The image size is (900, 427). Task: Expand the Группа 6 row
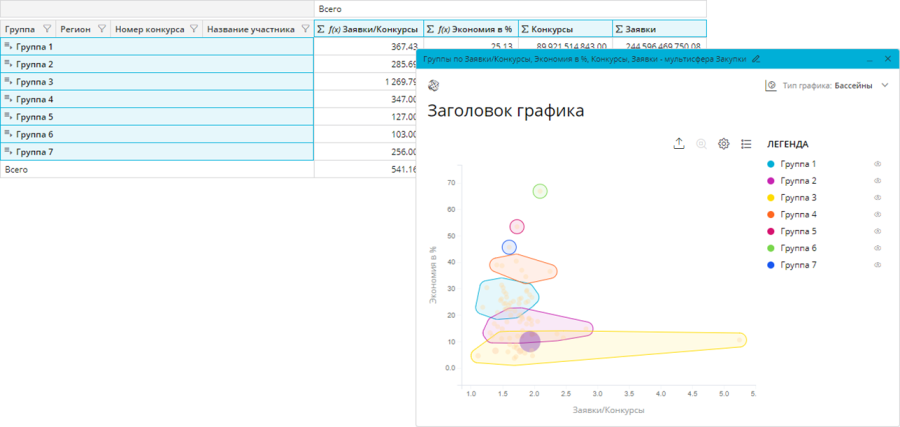pos(9,134)
